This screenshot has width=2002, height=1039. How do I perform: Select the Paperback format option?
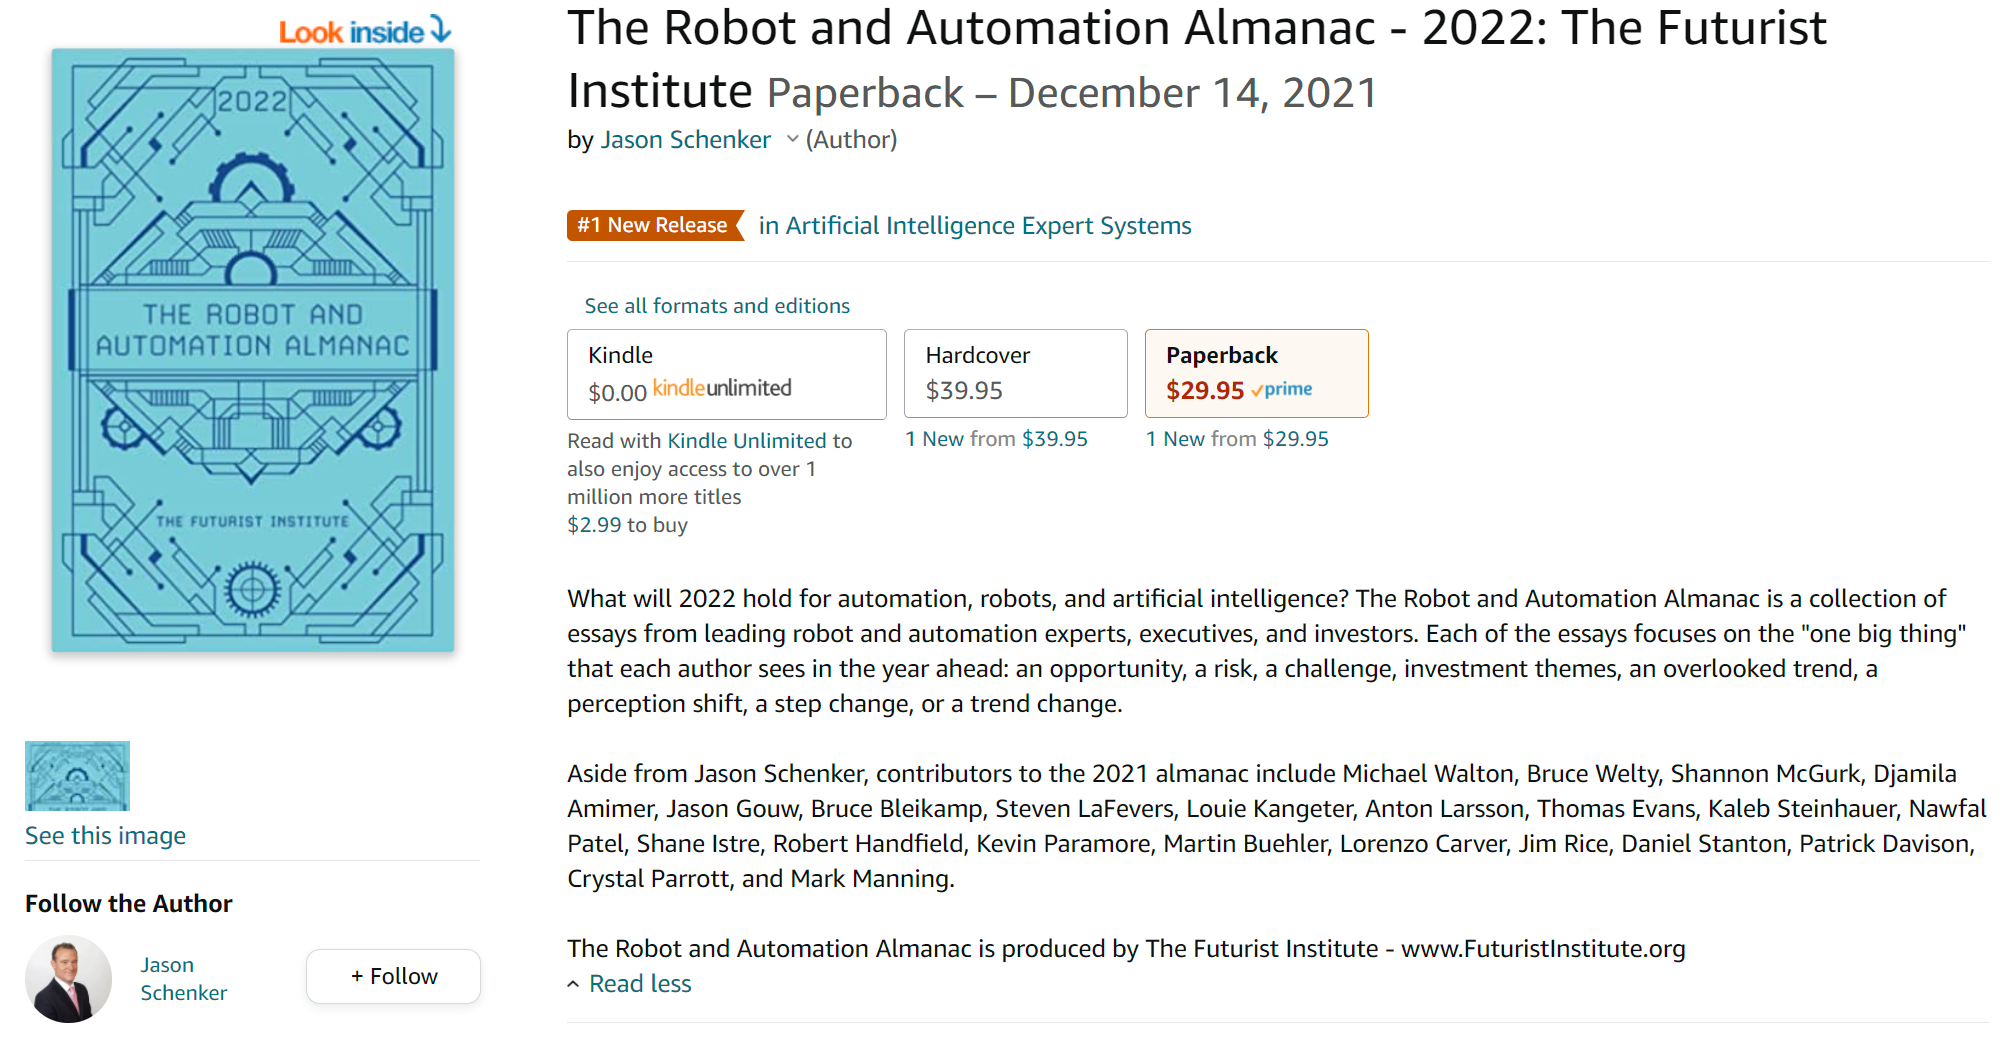click(x=1256, y=373)
